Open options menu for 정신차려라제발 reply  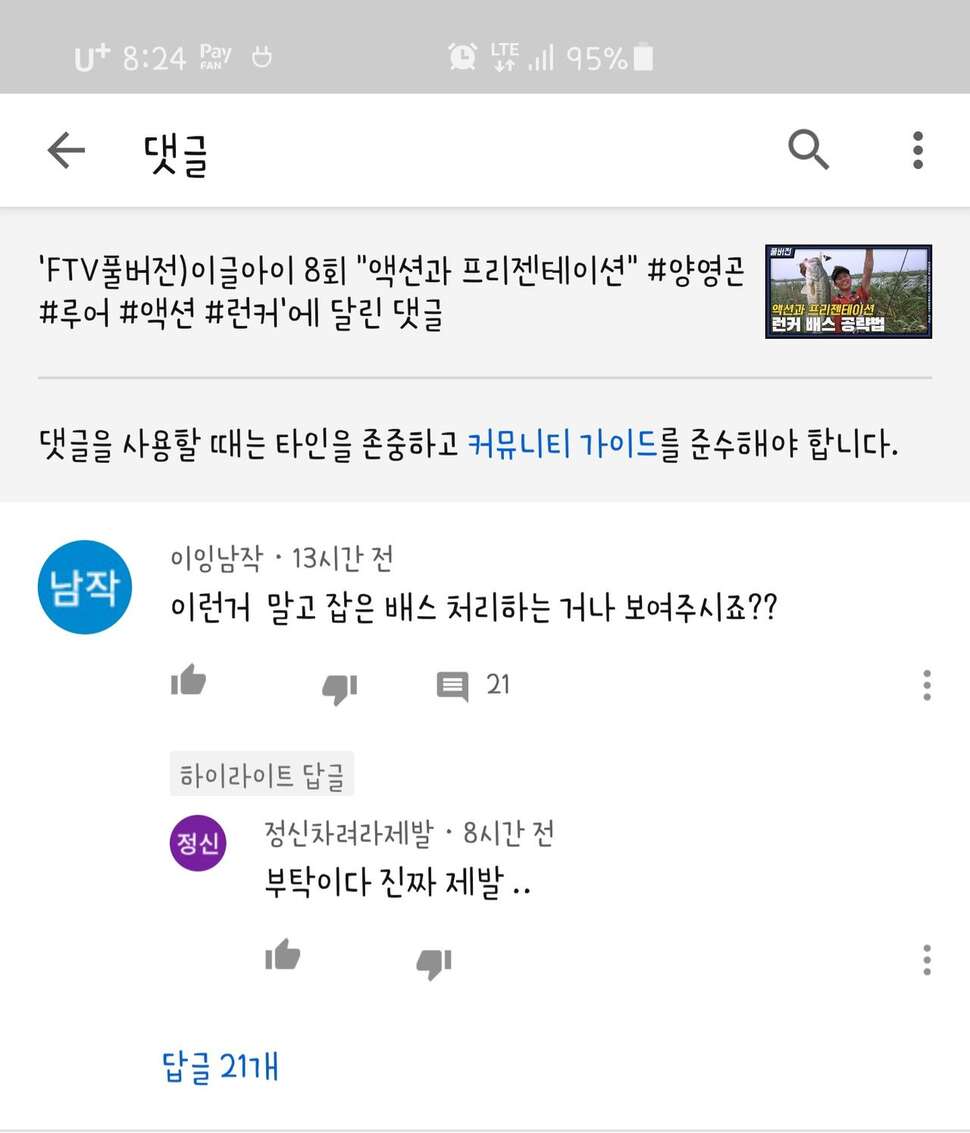click(x=927, y=960)
